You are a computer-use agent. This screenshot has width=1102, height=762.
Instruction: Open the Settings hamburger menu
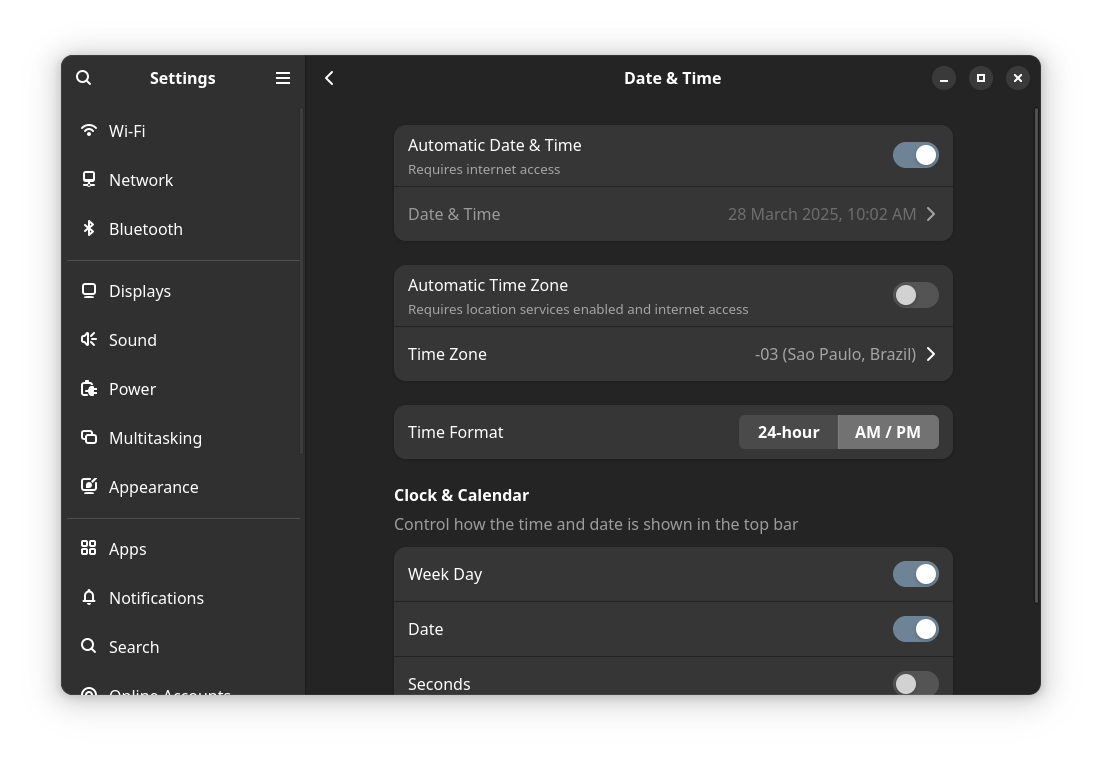283,78
